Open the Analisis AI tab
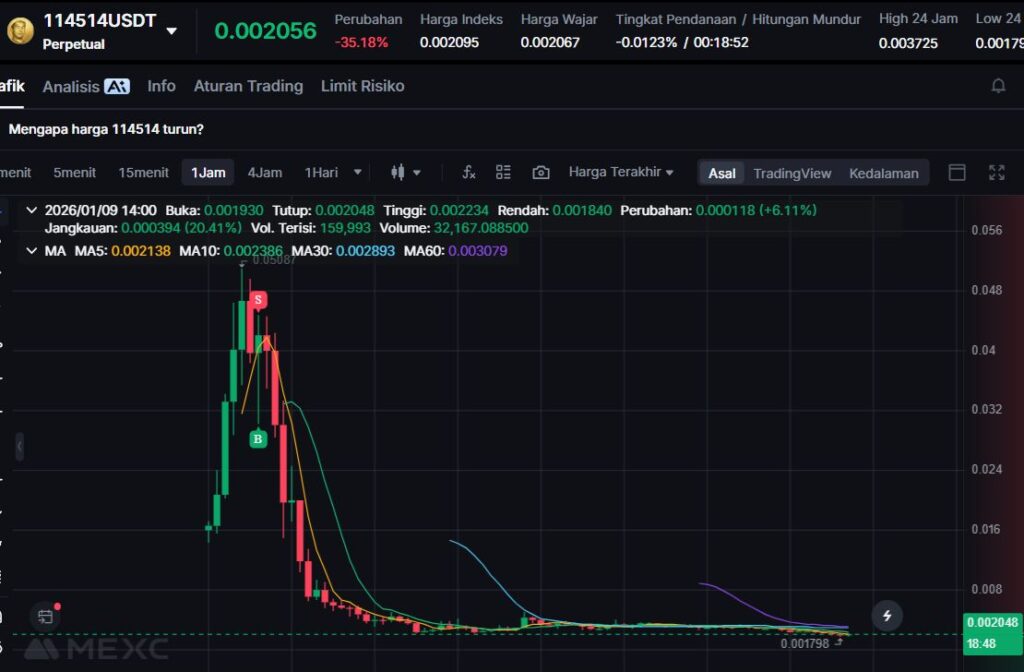Image resolution: width=1024 pixels, height=672 pixels. [85, 86]
